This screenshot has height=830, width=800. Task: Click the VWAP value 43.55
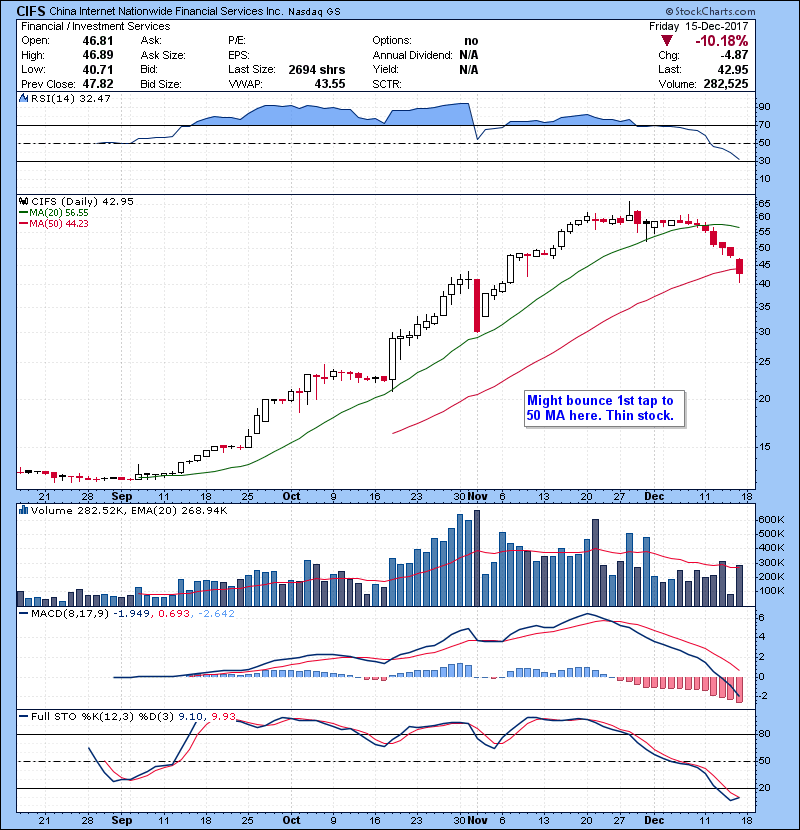coord(330,84)
